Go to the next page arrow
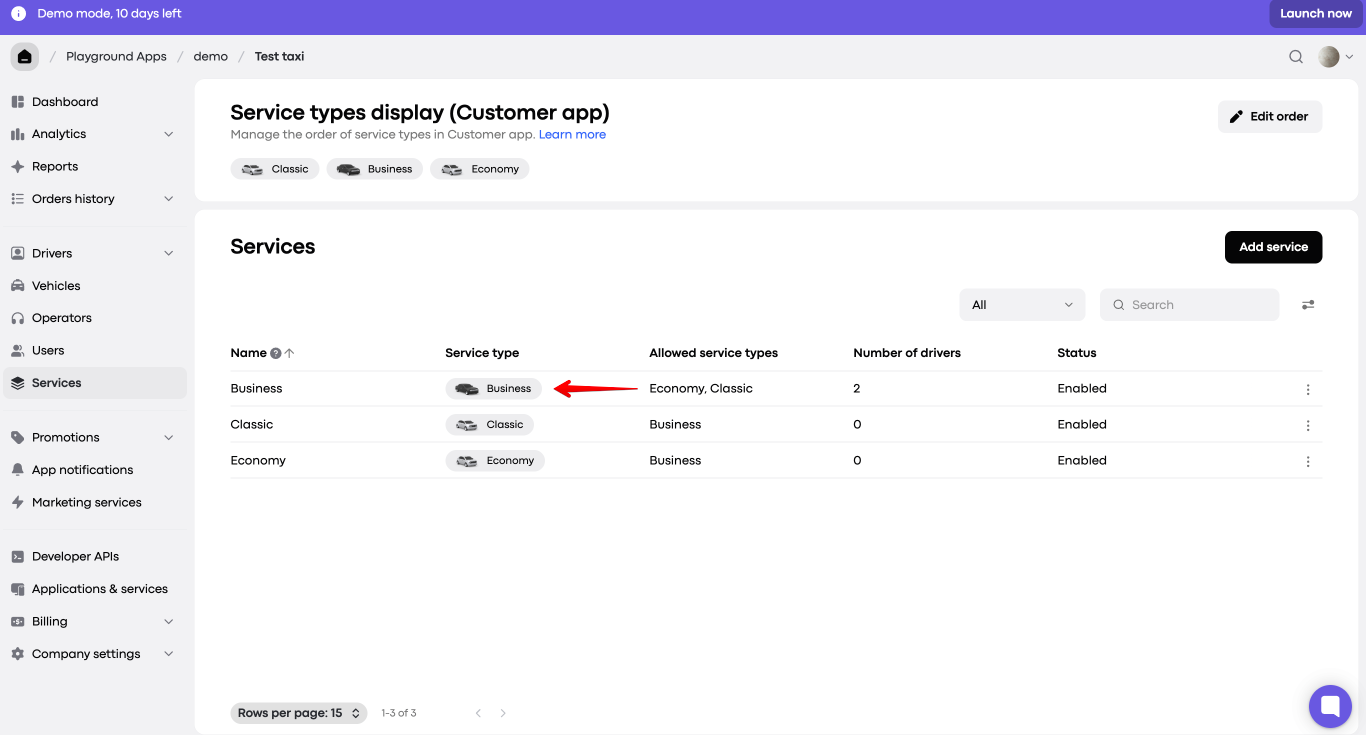The width and height of the screenshot is (1366, 735). tap(503, 713)
